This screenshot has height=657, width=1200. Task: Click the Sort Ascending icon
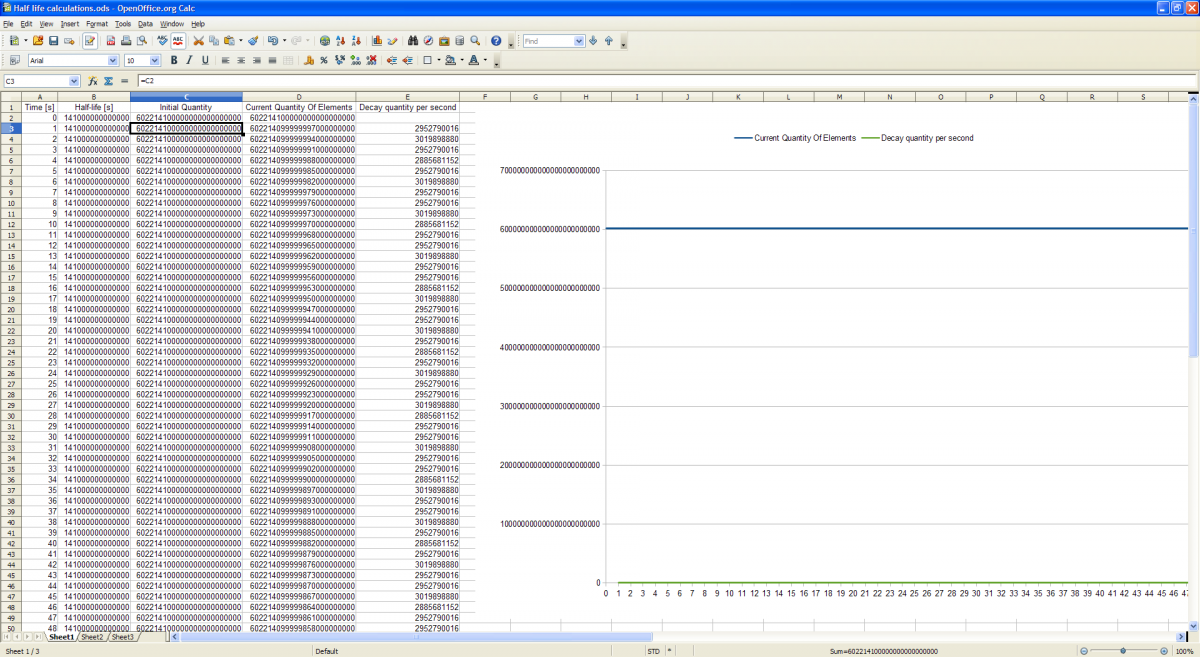point(341,41)
